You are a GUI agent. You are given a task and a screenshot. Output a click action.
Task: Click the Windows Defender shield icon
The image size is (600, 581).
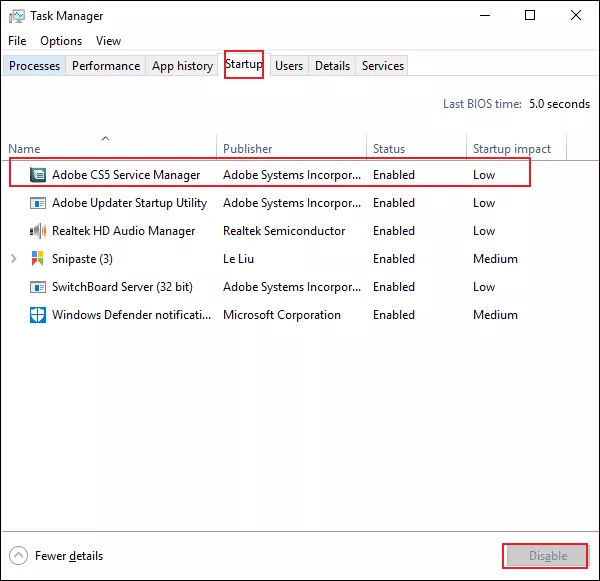(38, 315)
